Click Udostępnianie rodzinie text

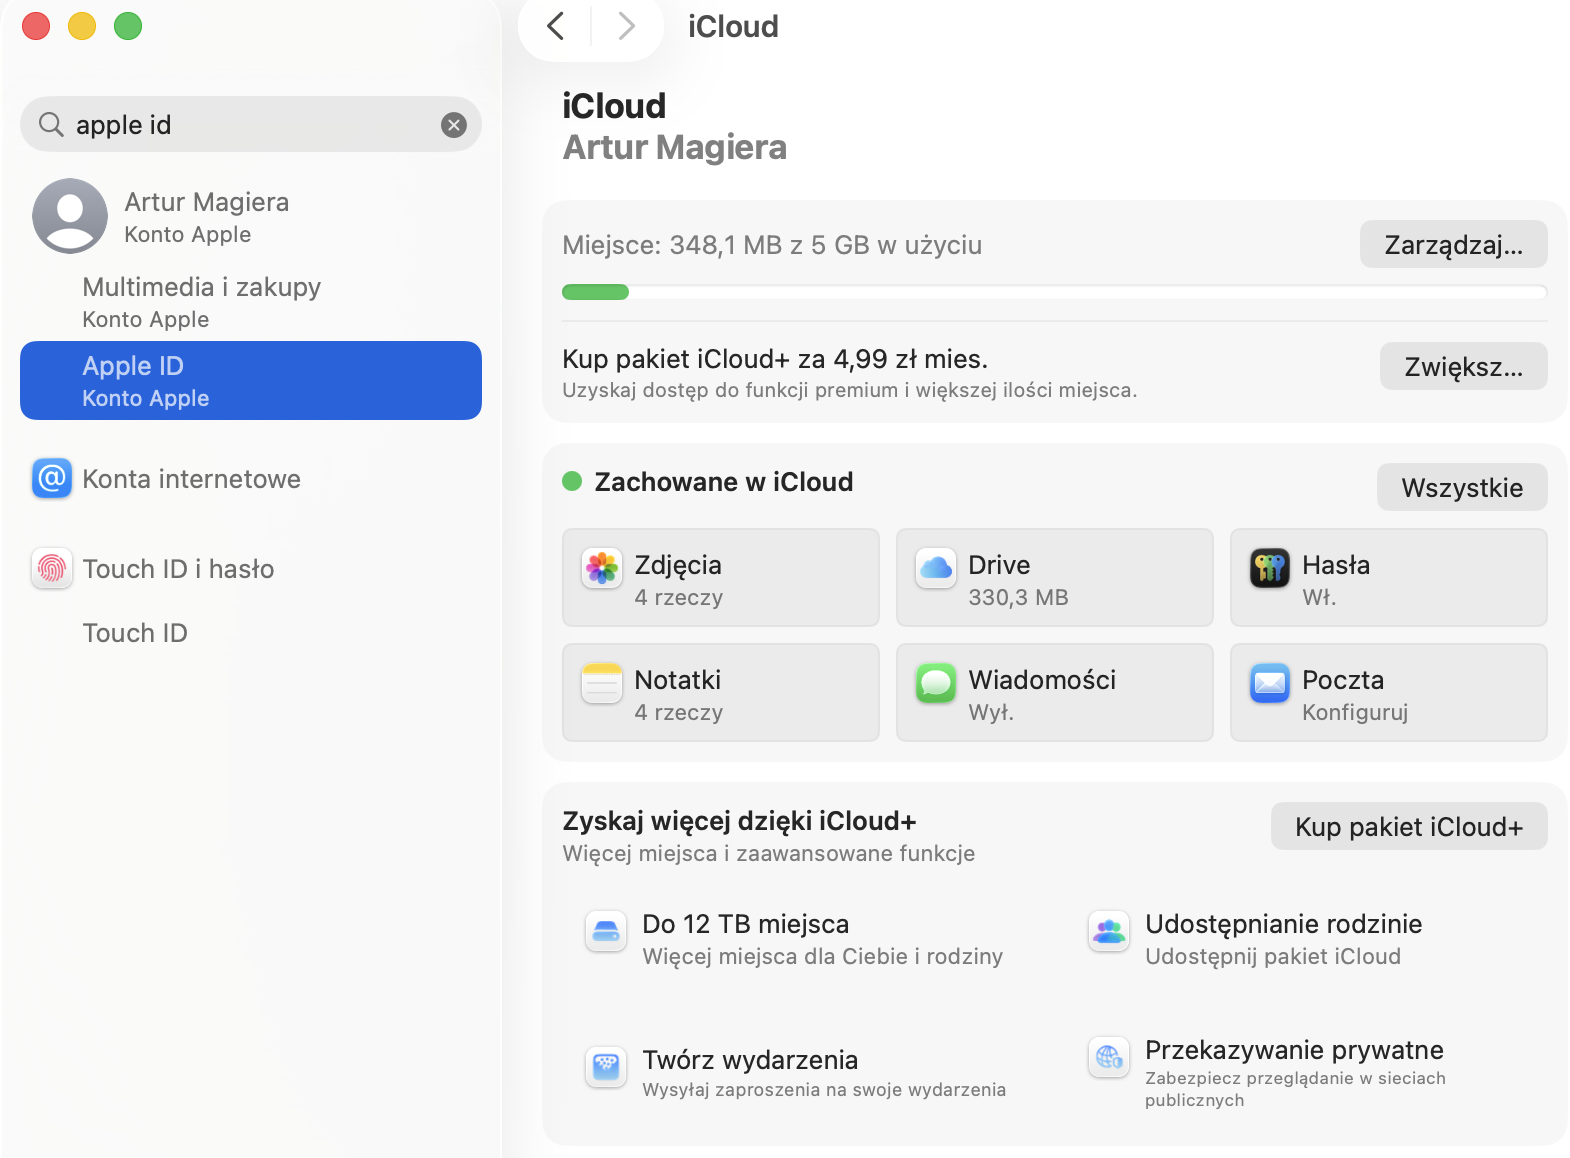(1284, 924)
